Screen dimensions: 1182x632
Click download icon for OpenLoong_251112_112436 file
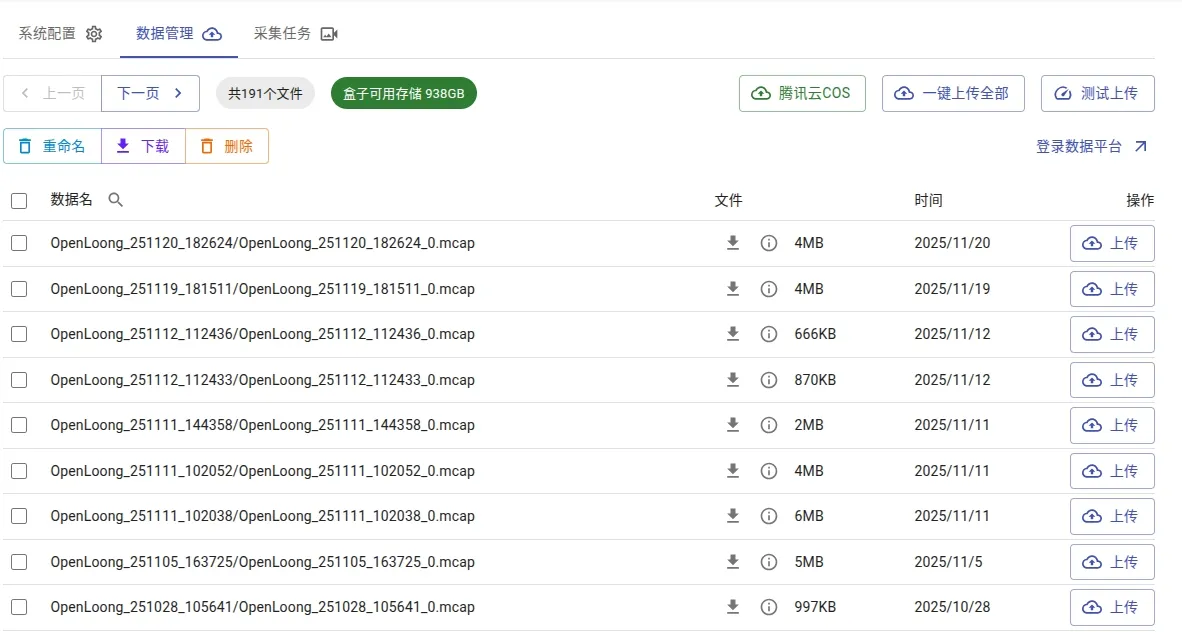733,334
